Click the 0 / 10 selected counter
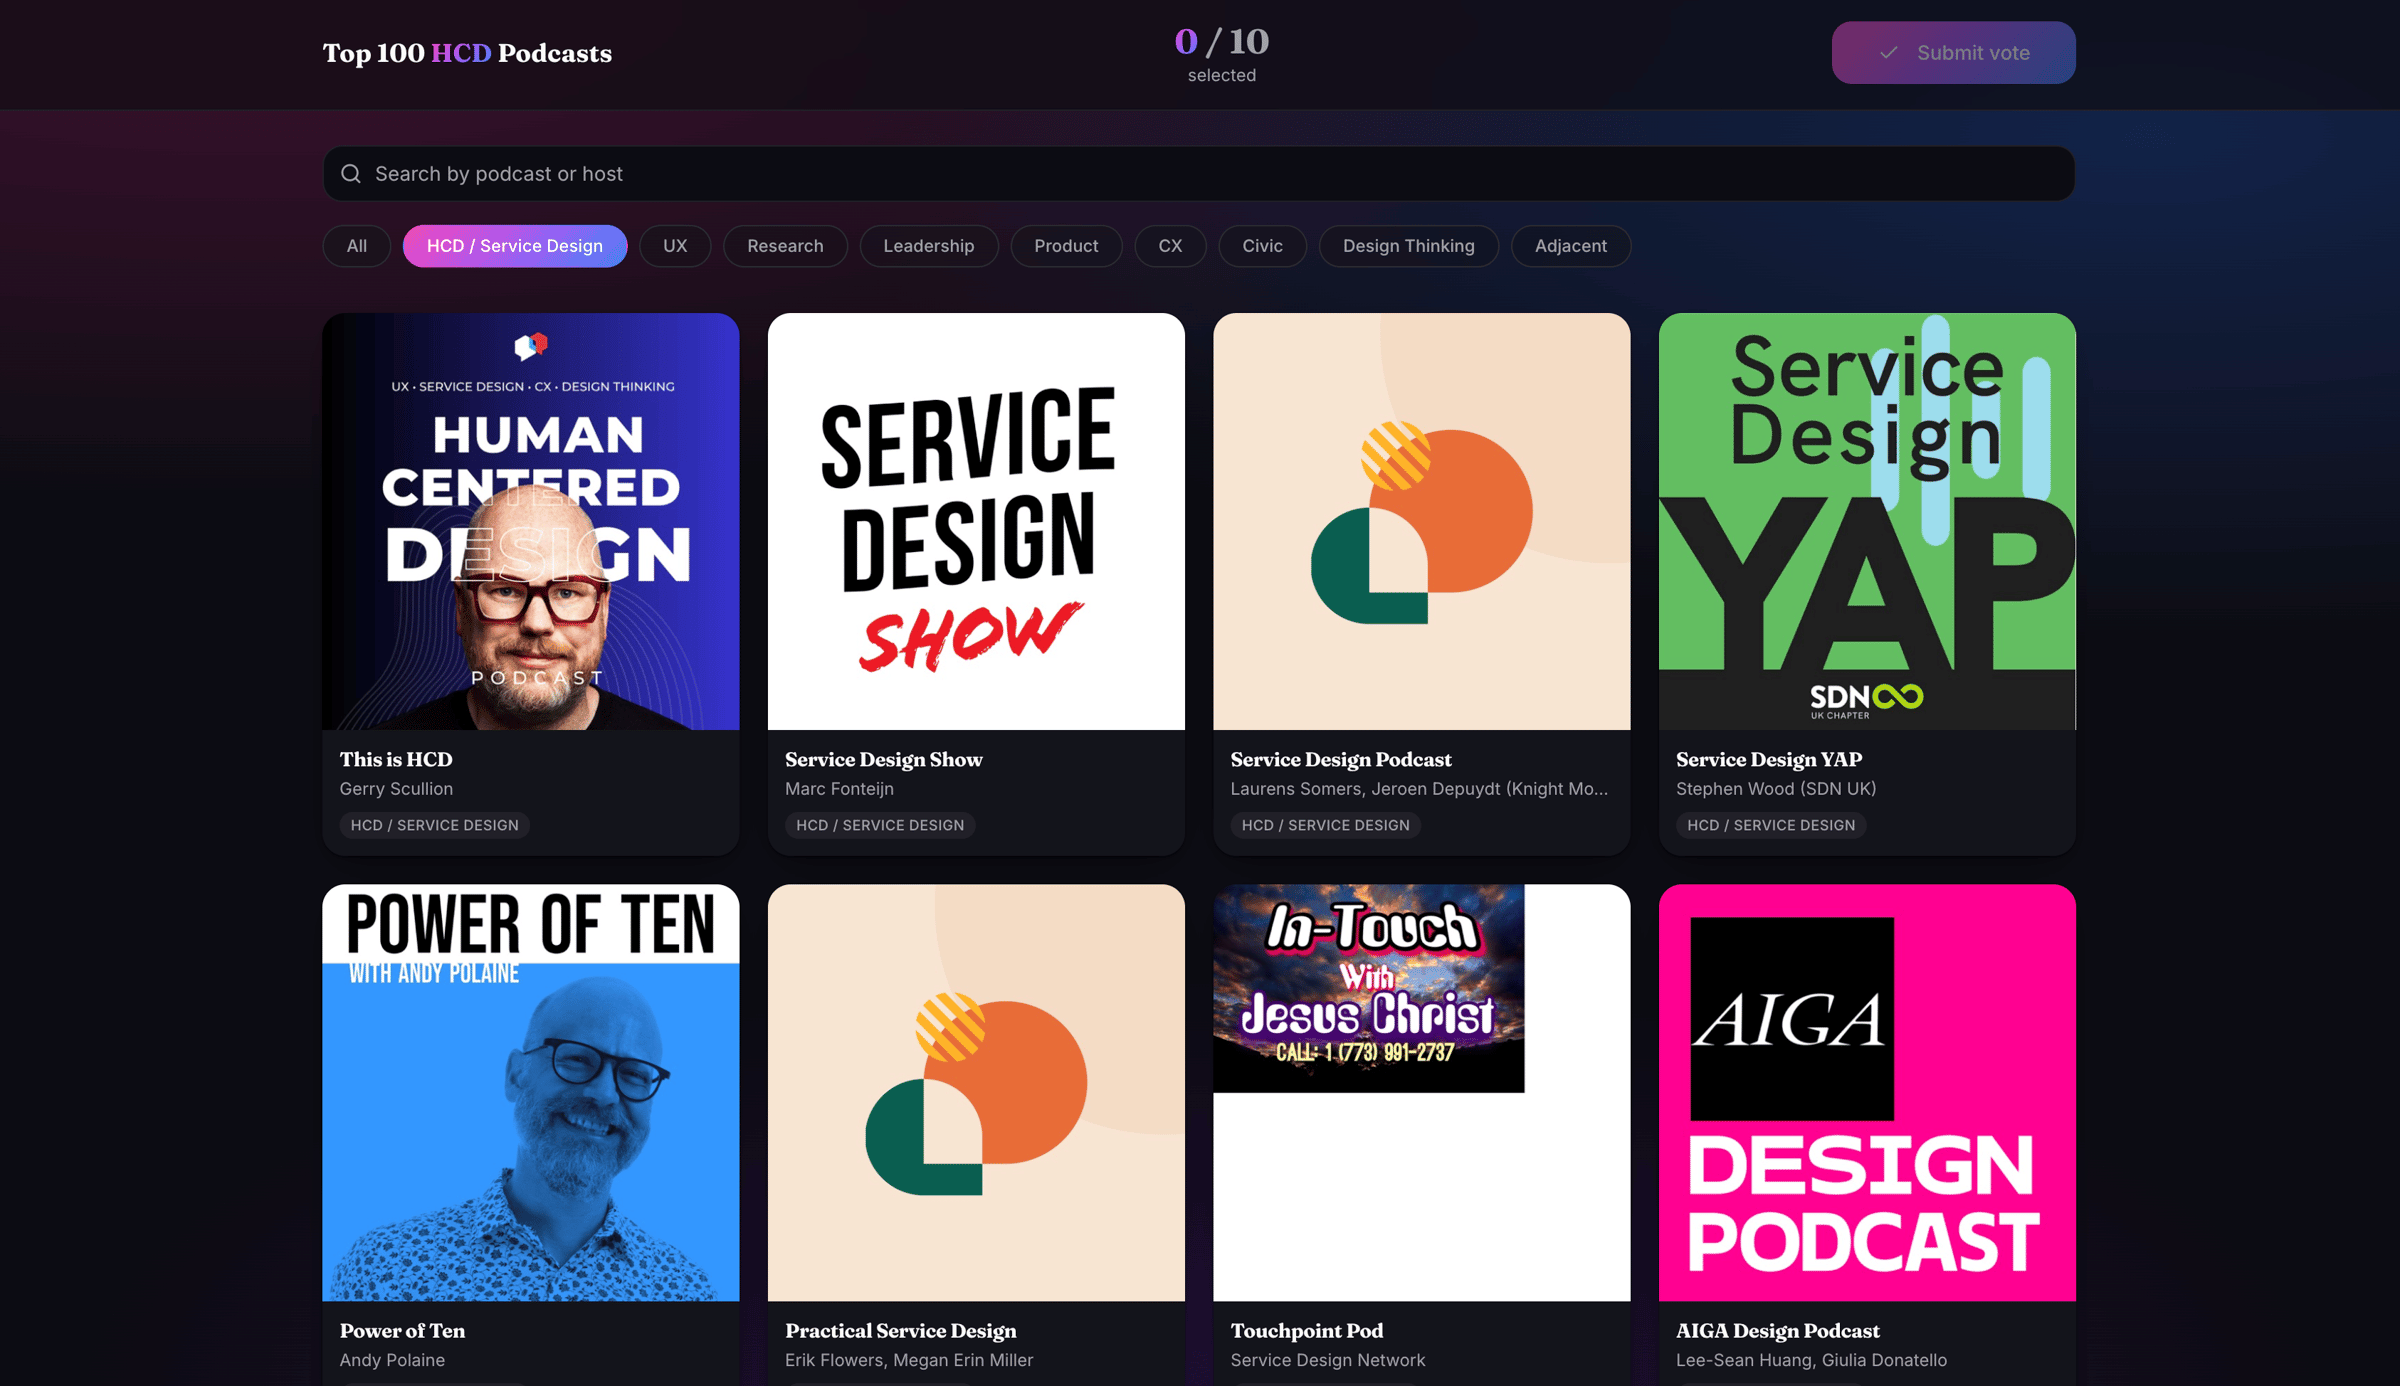Screen dimensions: 2400x1386 click(1222, 53)
